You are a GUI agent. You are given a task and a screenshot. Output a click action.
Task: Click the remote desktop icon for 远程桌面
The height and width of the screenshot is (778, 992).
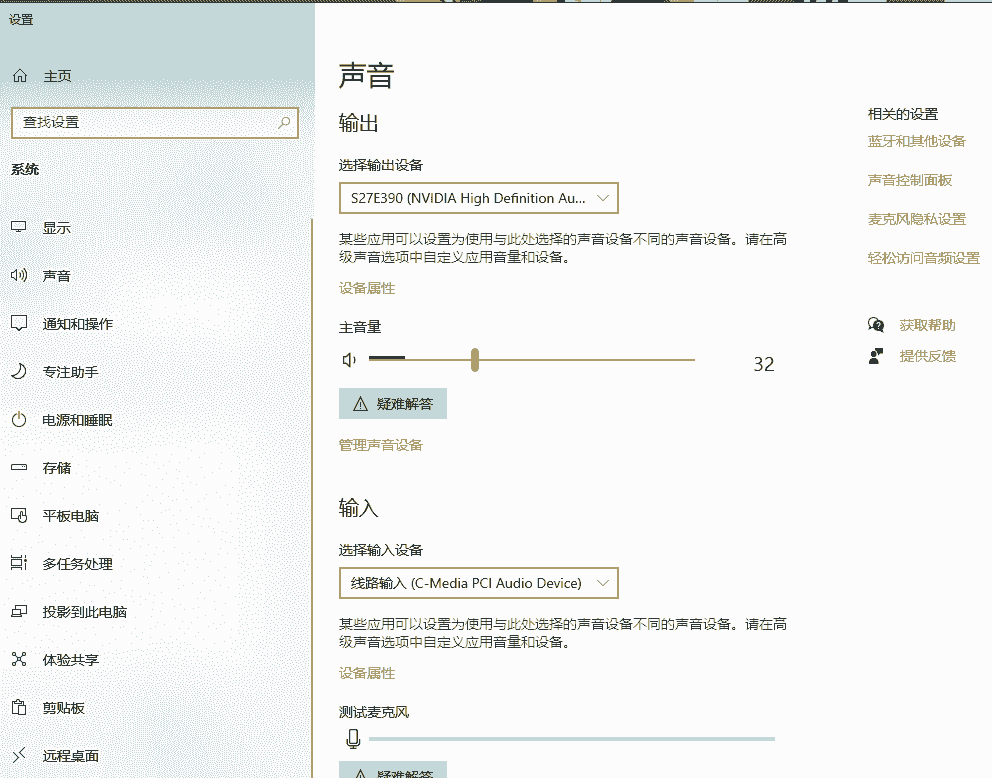(19, 755)
